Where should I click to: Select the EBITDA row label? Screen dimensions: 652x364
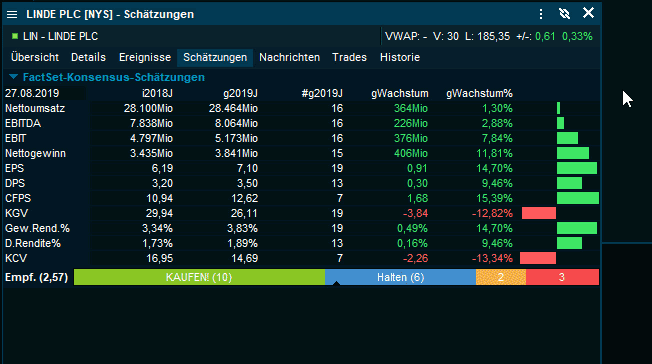coord(23,124)
